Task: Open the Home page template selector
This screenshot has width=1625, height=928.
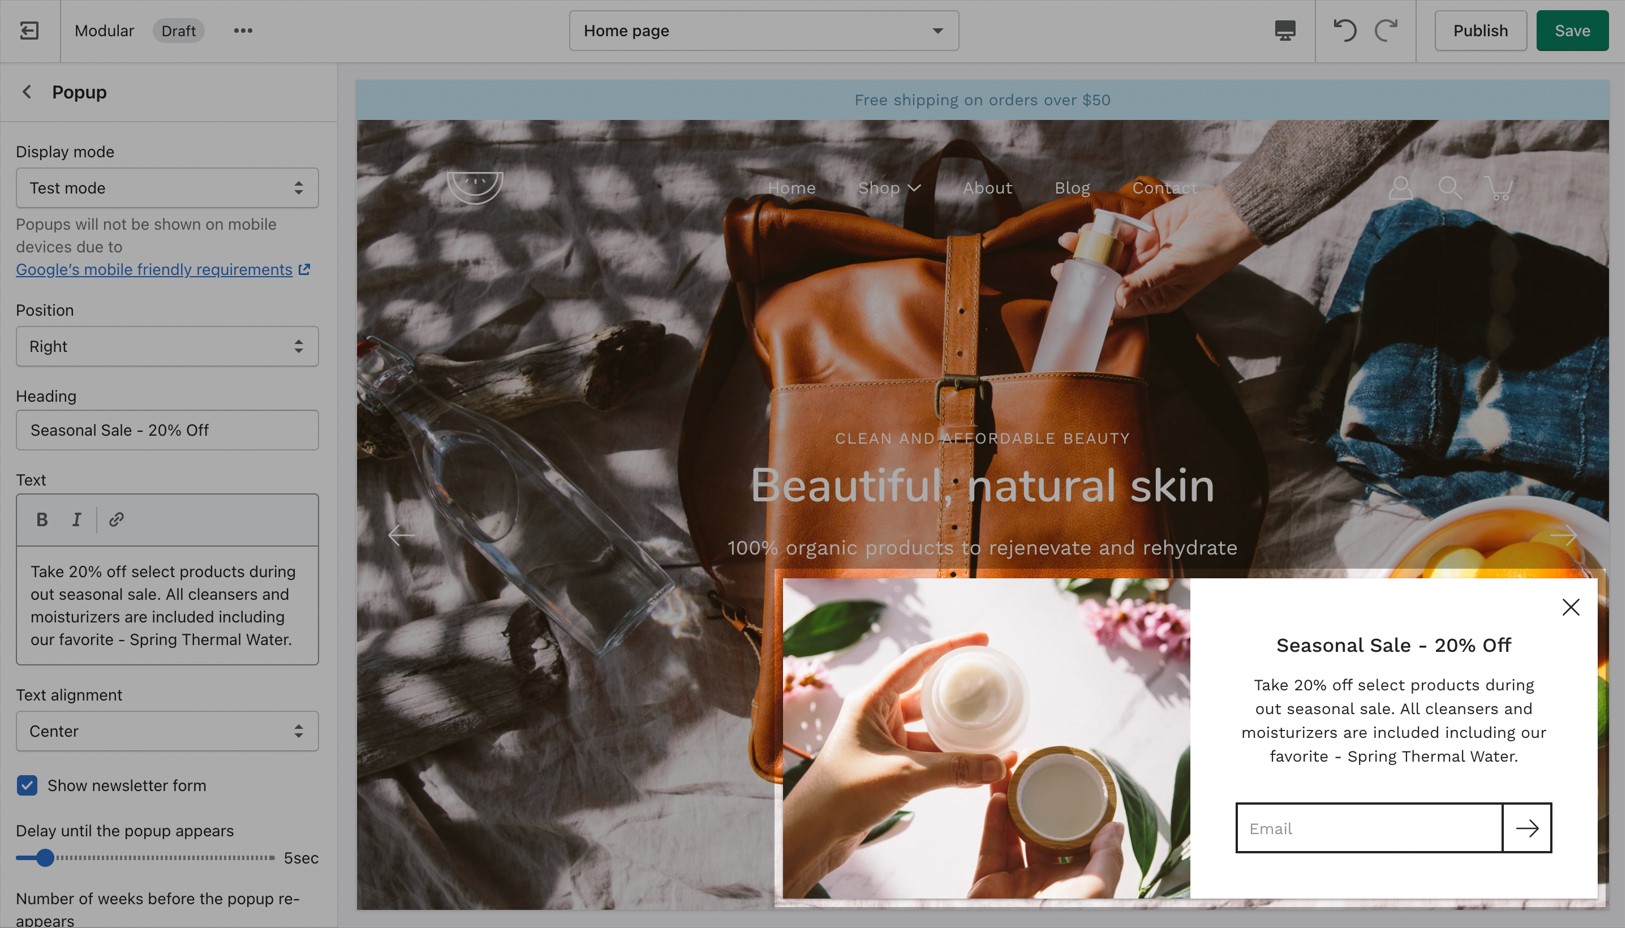Action: [763, 31]
